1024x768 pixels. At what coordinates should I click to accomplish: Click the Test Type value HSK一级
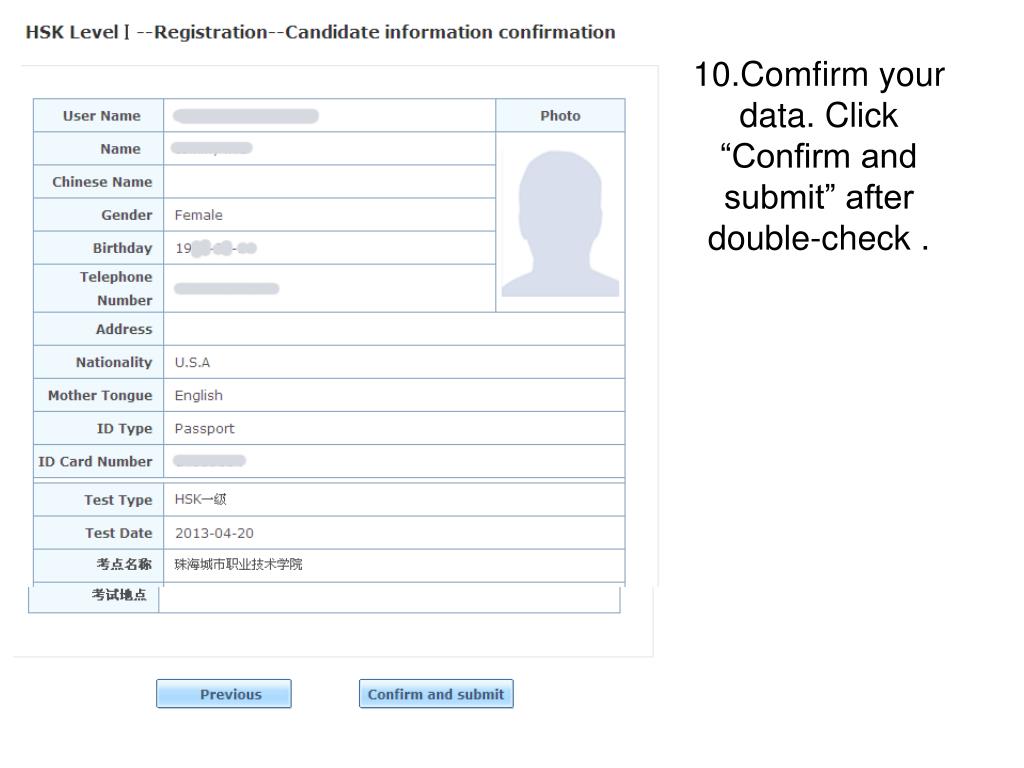pyautogui.click(x=200, y=500)
